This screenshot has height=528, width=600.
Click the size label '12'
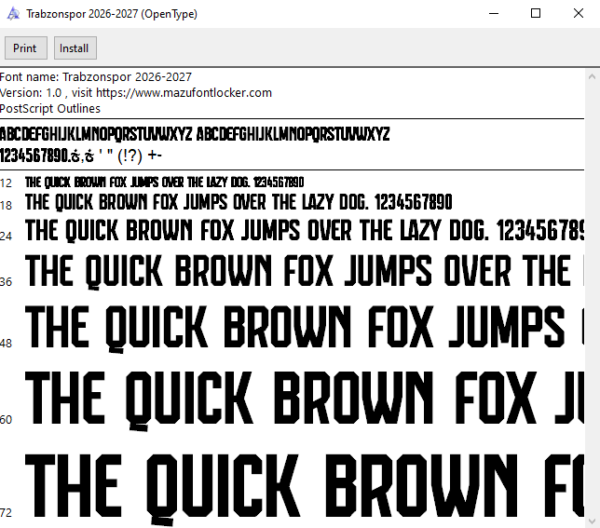6,183
